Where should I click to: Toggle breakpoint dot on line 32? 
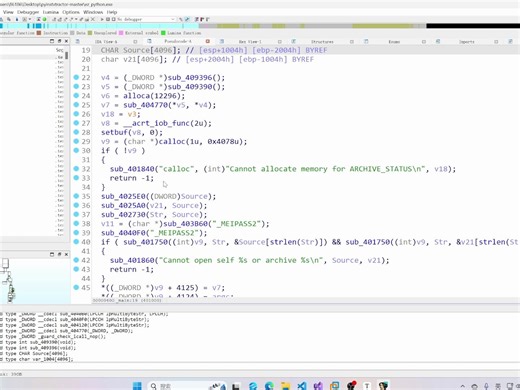(x=76, y=169)
